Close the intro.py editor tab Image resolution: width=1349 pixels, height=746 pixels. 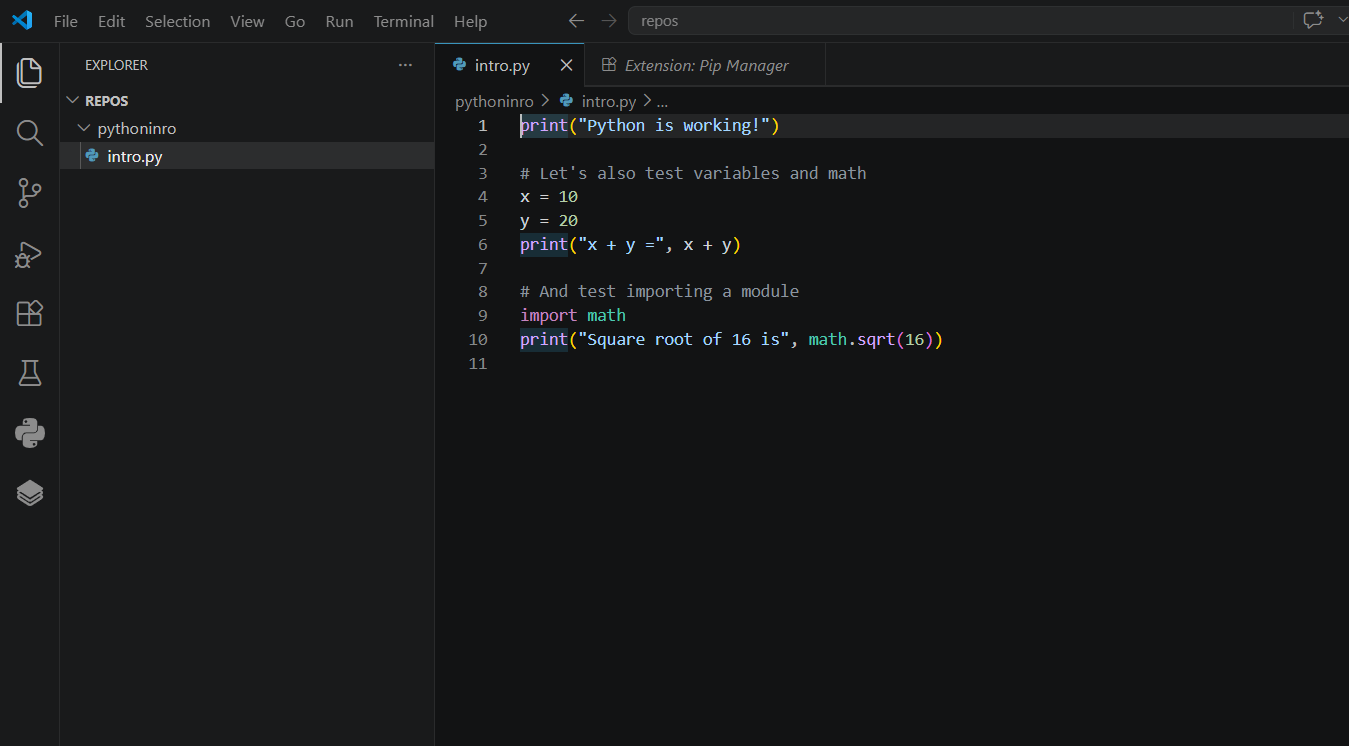pyautogui.click(x=566, y=65)
